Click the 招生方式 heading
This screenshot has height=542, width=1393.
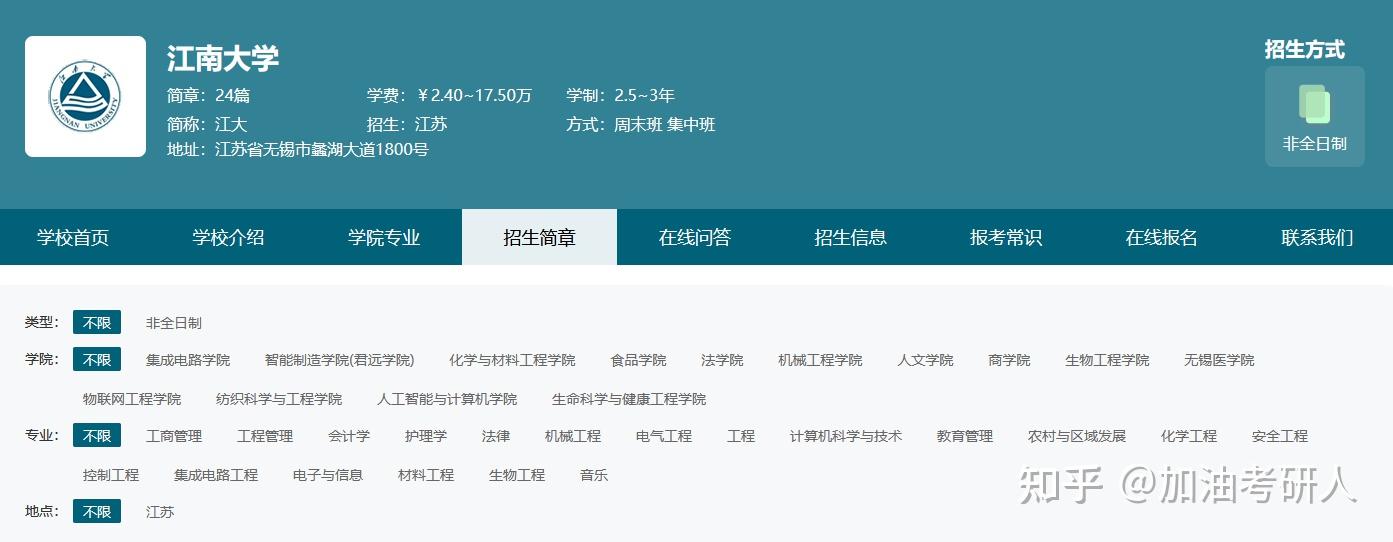(x=1305, y=49)
